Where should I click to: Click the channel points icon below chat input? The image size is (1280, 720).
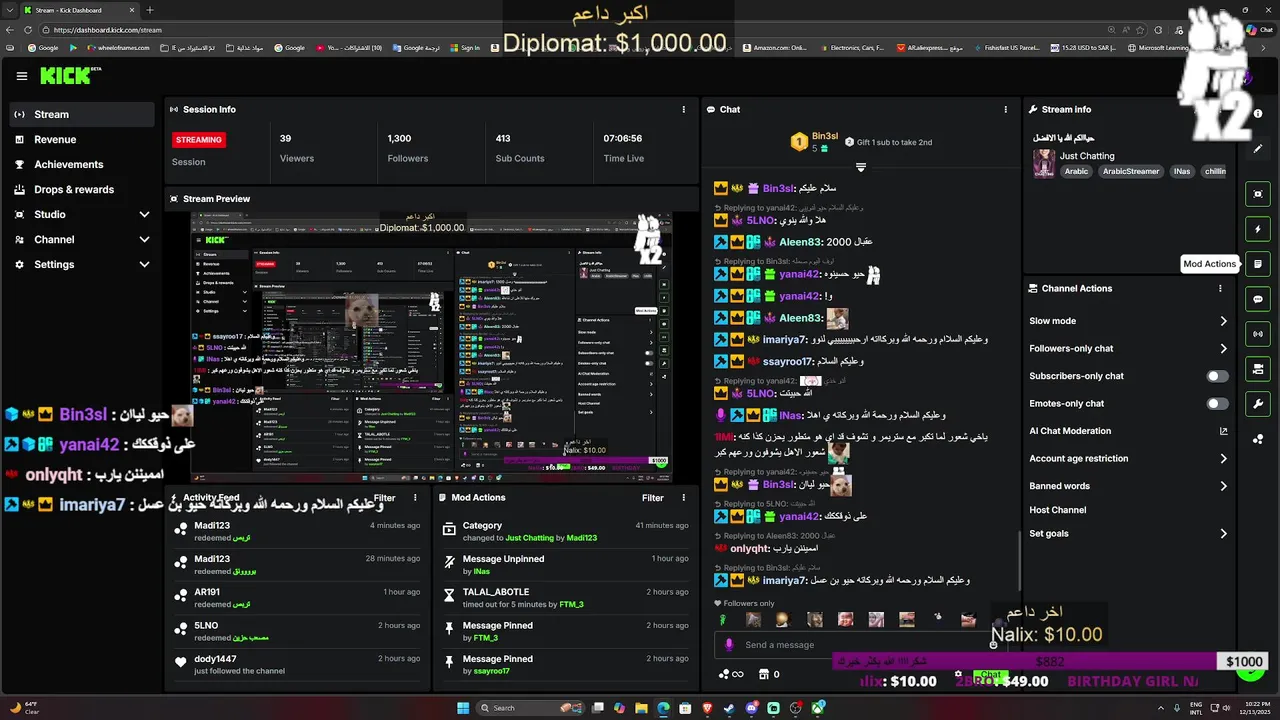tap(733, 674)
